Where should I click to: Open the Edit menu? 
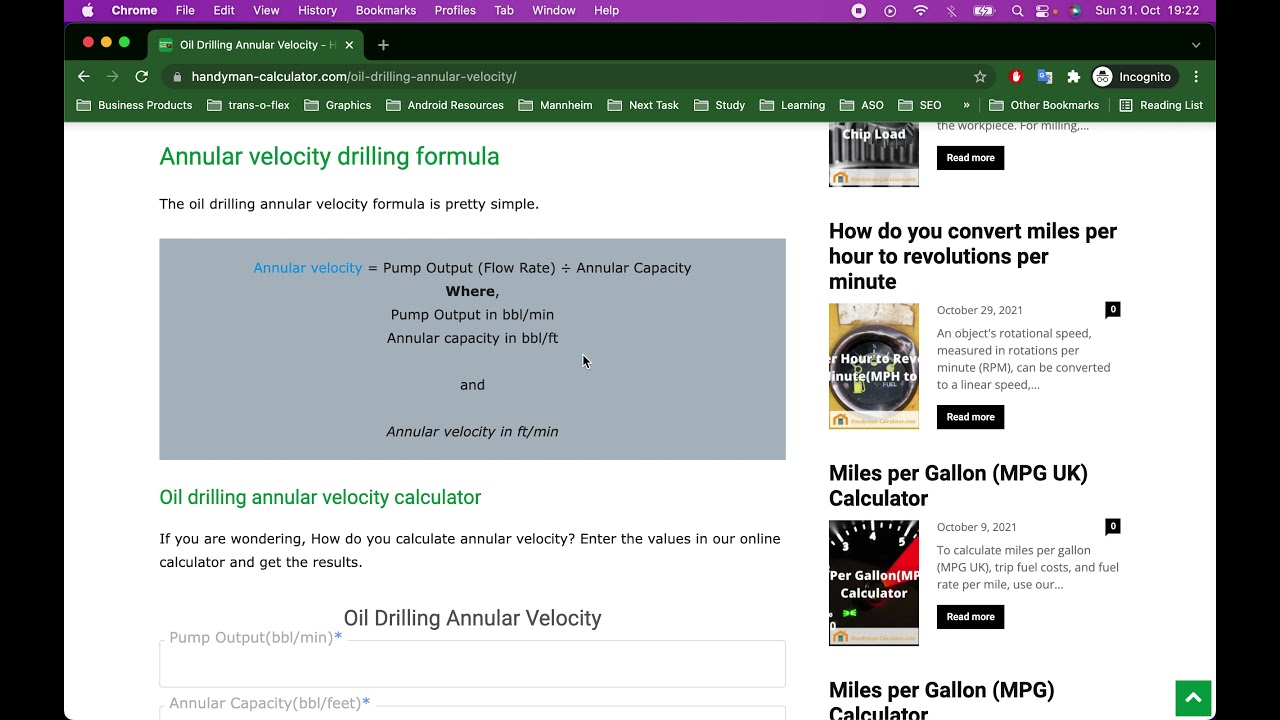tap(224, 10)
